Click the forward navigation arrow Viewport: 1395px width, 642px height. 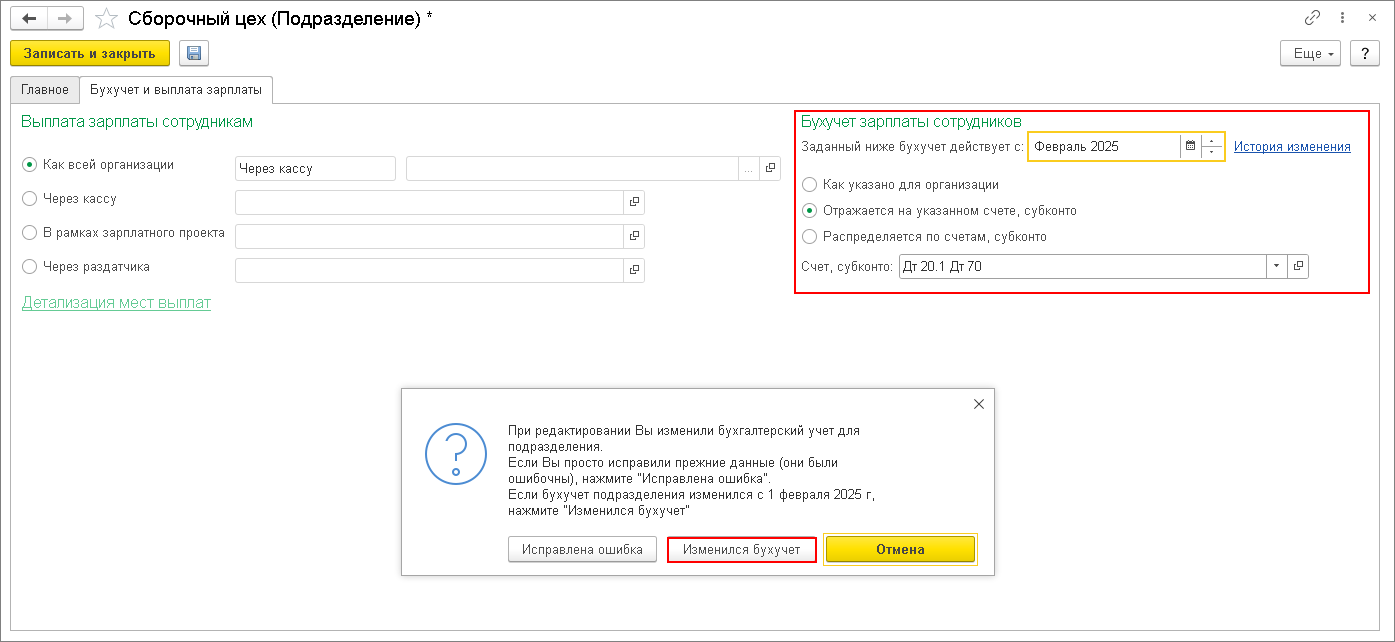[x=65, y=19]
